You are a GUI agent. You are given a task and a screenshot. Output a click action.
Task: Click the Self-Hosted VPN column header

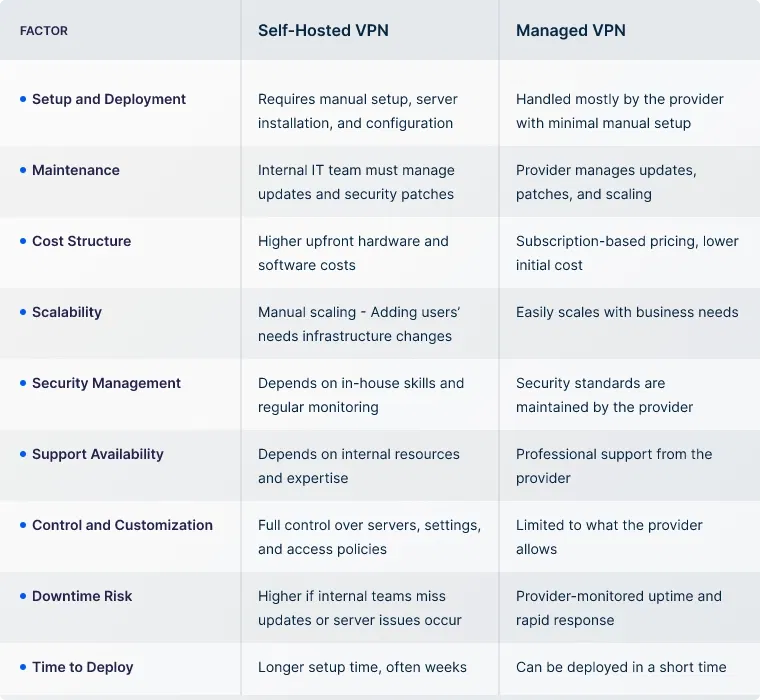coord(323,30)
